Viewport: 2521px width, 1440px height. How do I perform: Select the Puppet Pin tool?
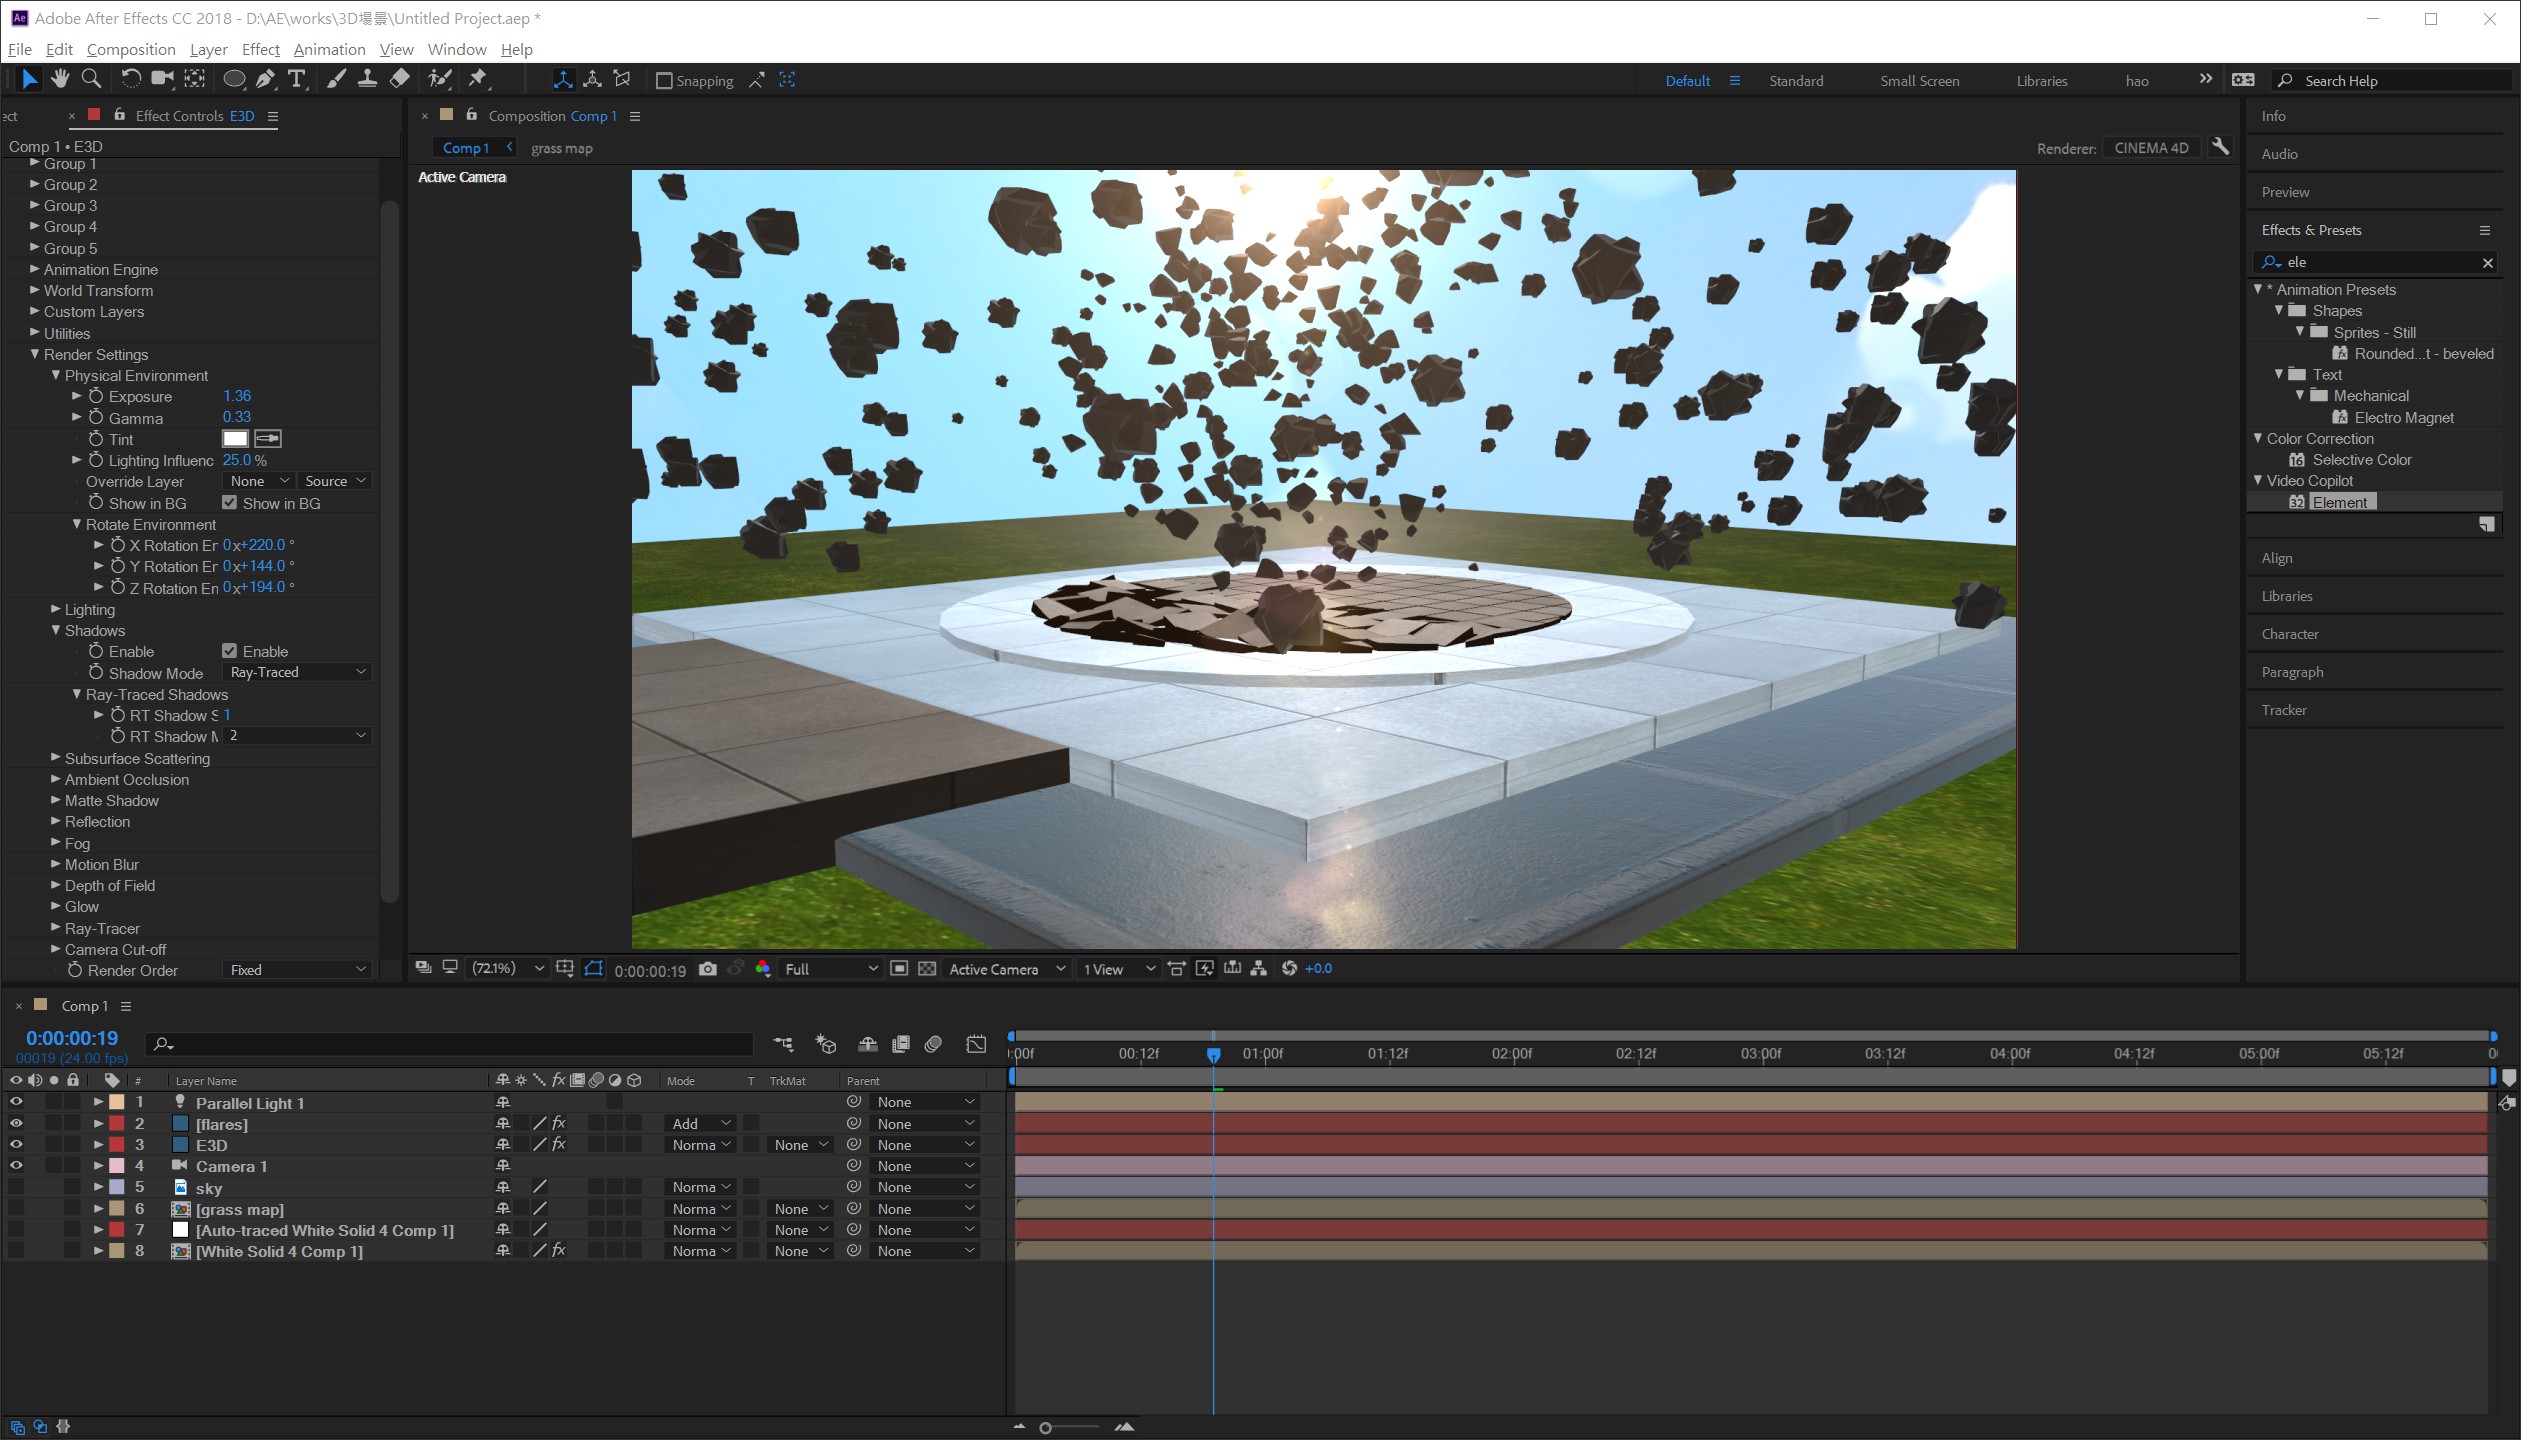click(478, 79)
